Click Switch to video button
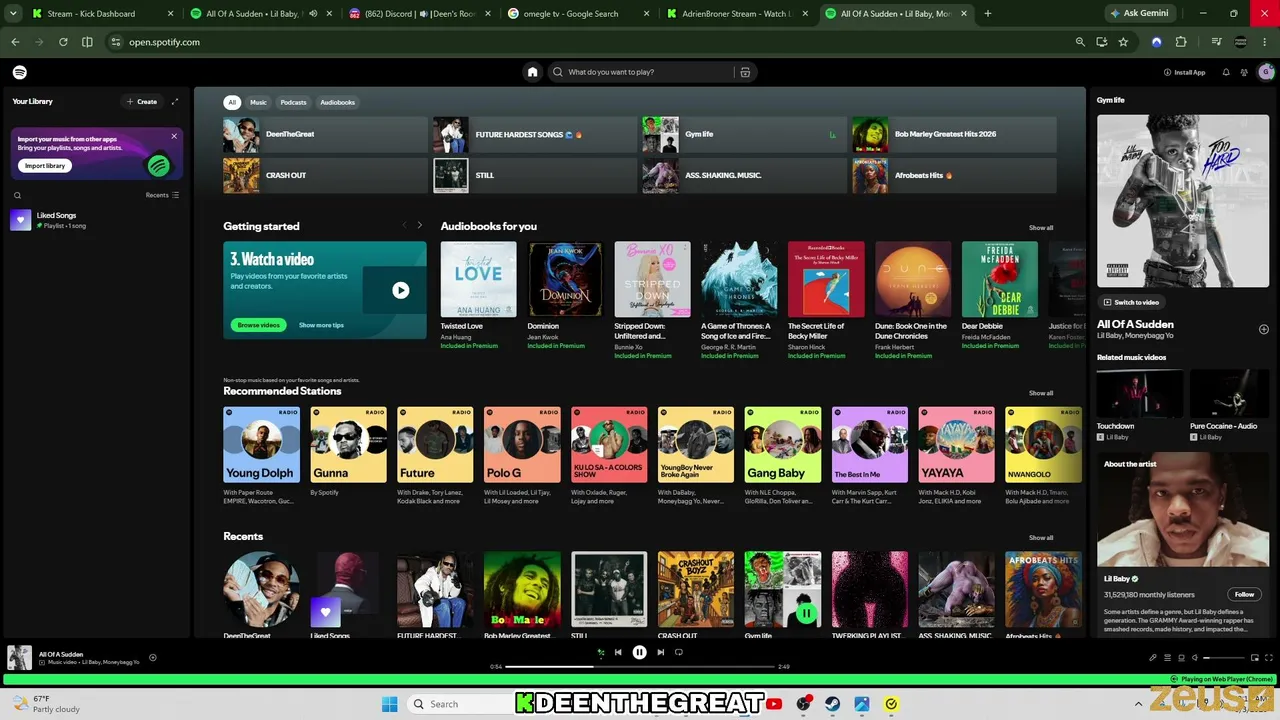 pyautogui.click(x=1131, y=302)
